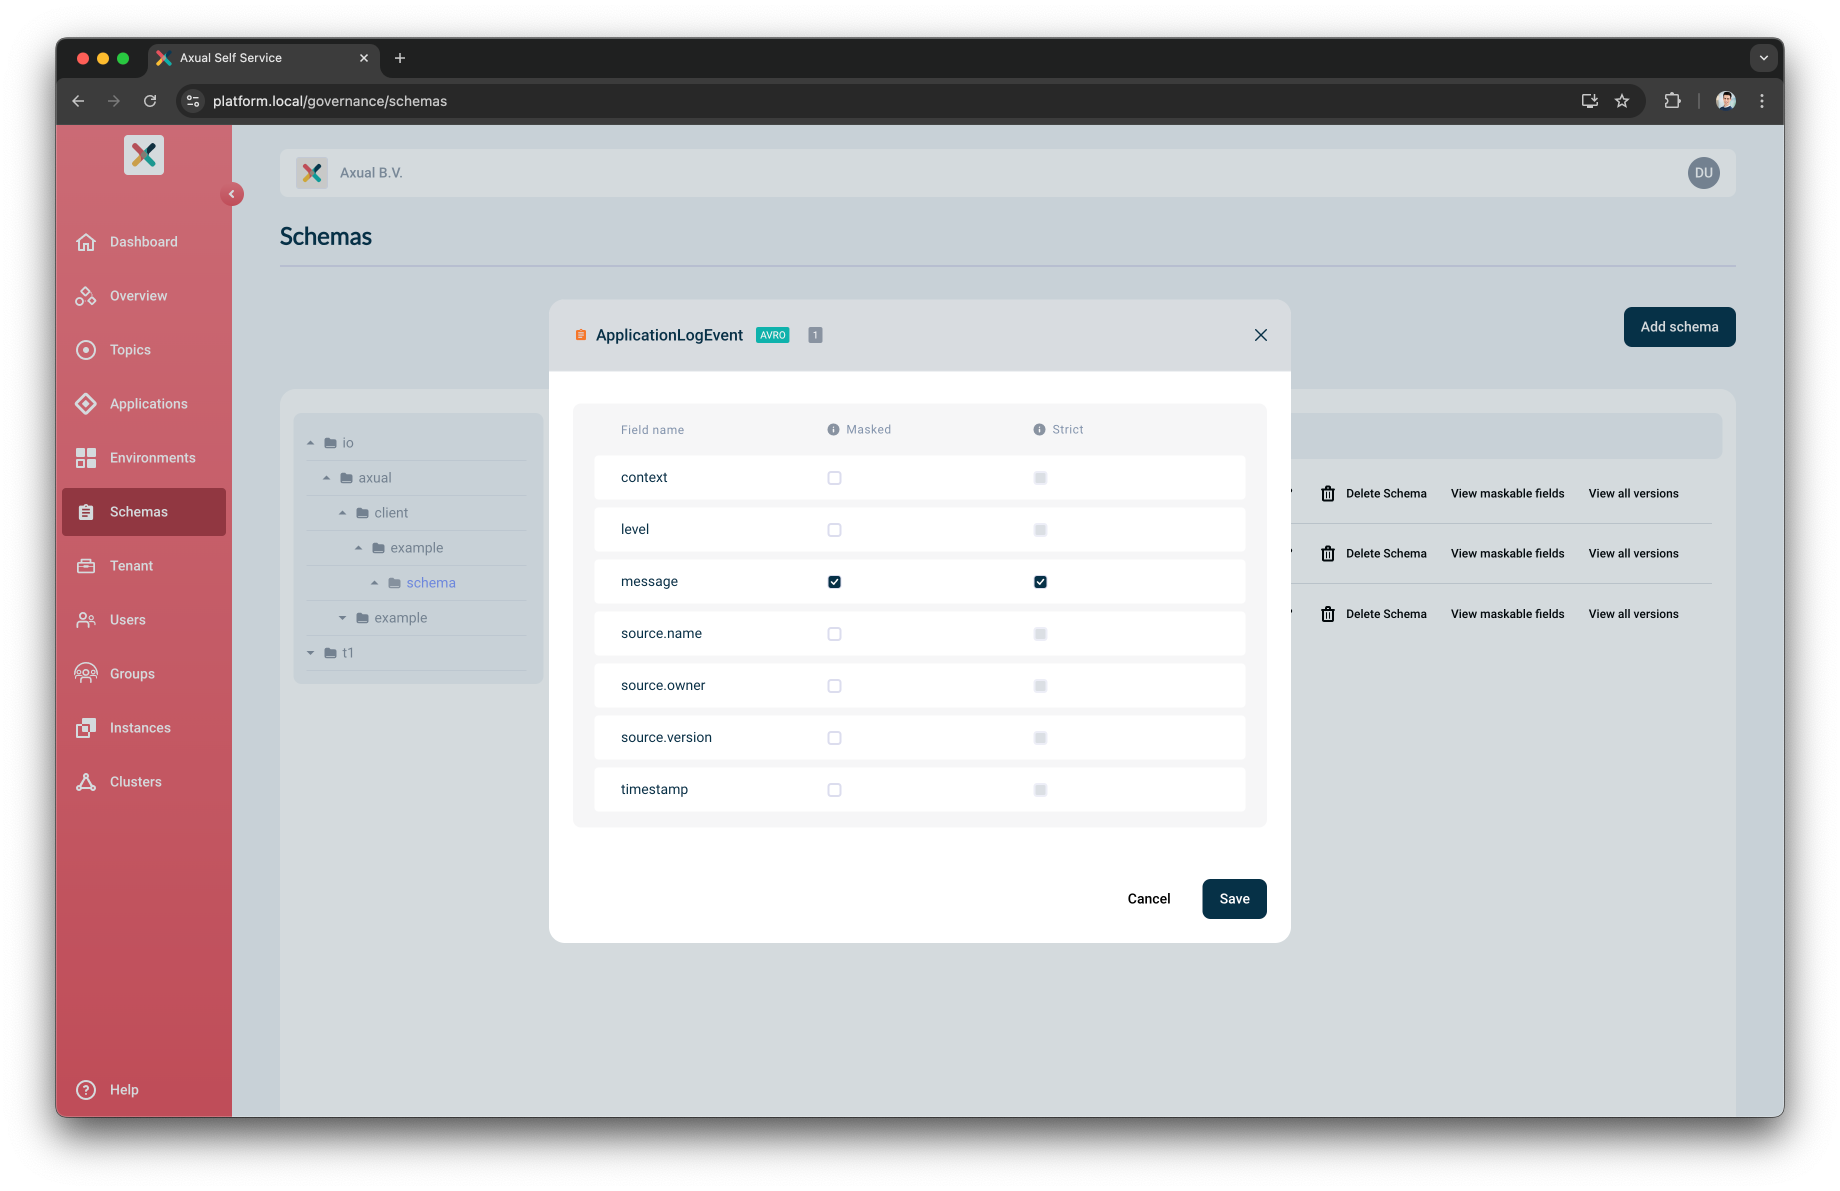The height and width of the screenshot is (1191, 1840).
Task: Click the Save button
Action: click(1234, 899)
